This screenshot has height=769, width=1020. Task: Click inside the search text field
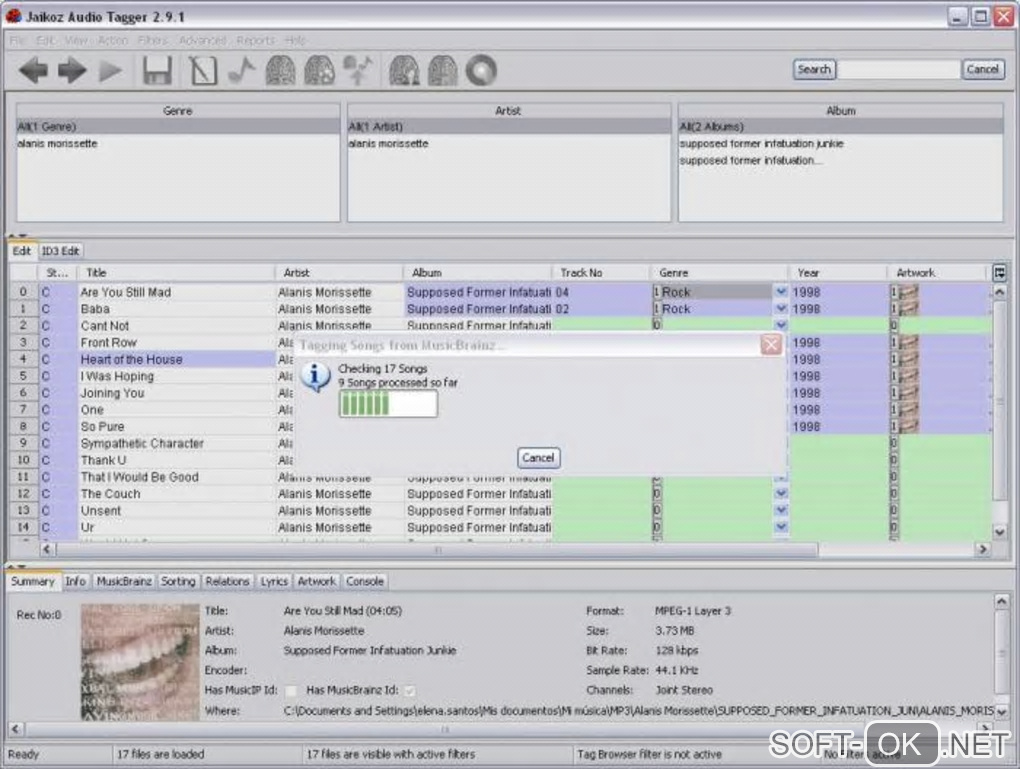coord(898,69)
